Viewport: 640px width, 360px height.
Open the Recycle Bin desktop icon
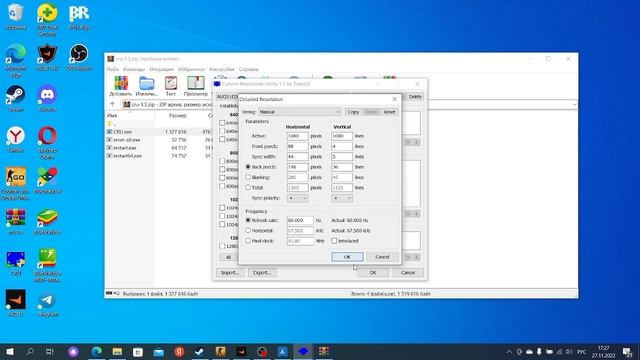click(x=16, y=17)
